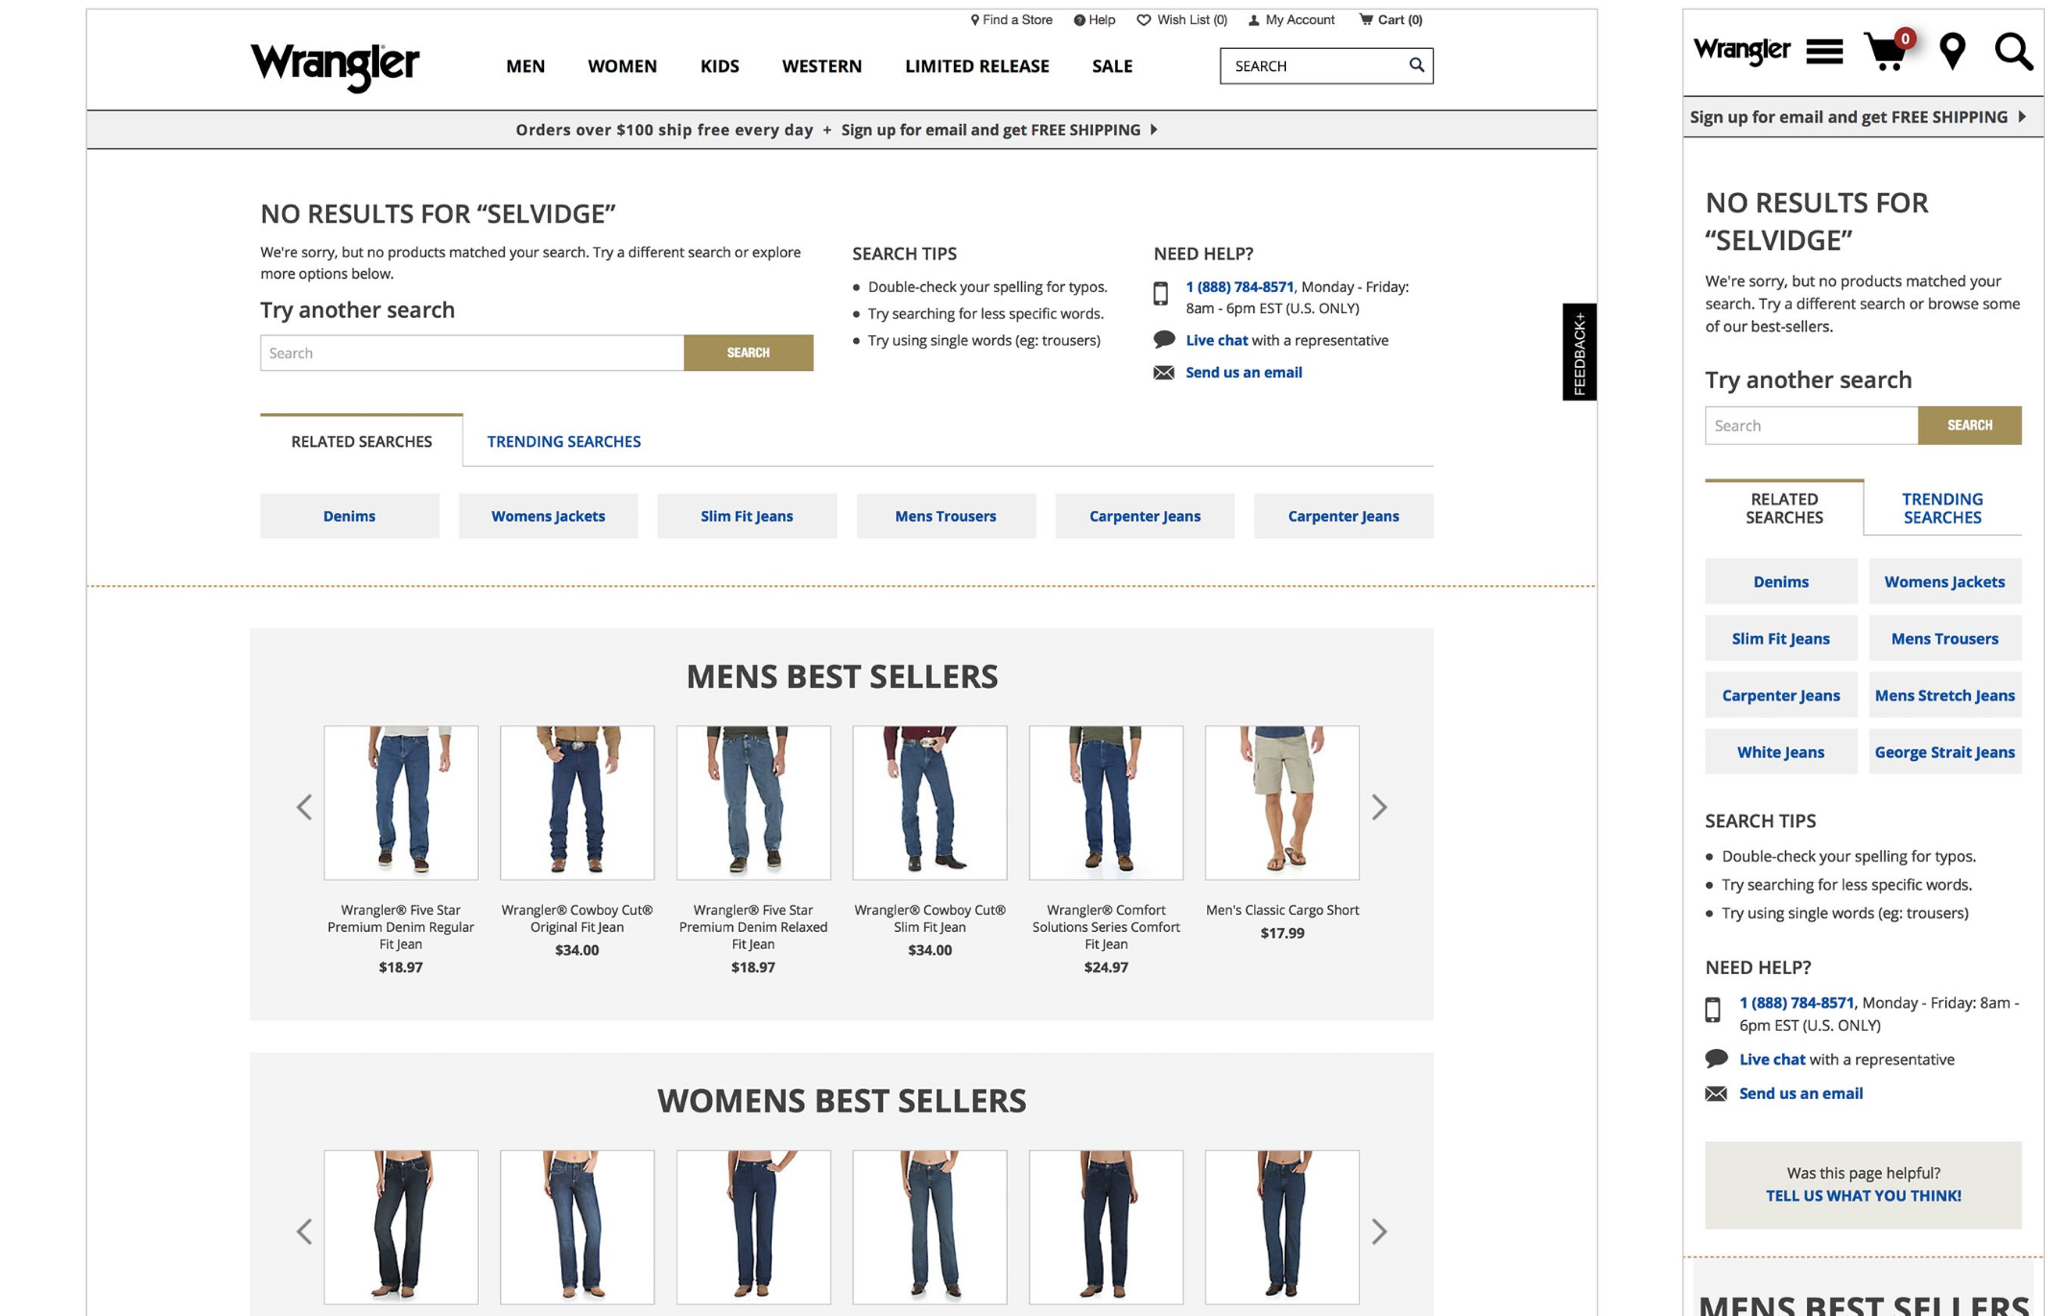Viewport: 2048px width, 1316px height.
Task: Click desktop Slim Fit Jeans search
Action: click(746, 516)
